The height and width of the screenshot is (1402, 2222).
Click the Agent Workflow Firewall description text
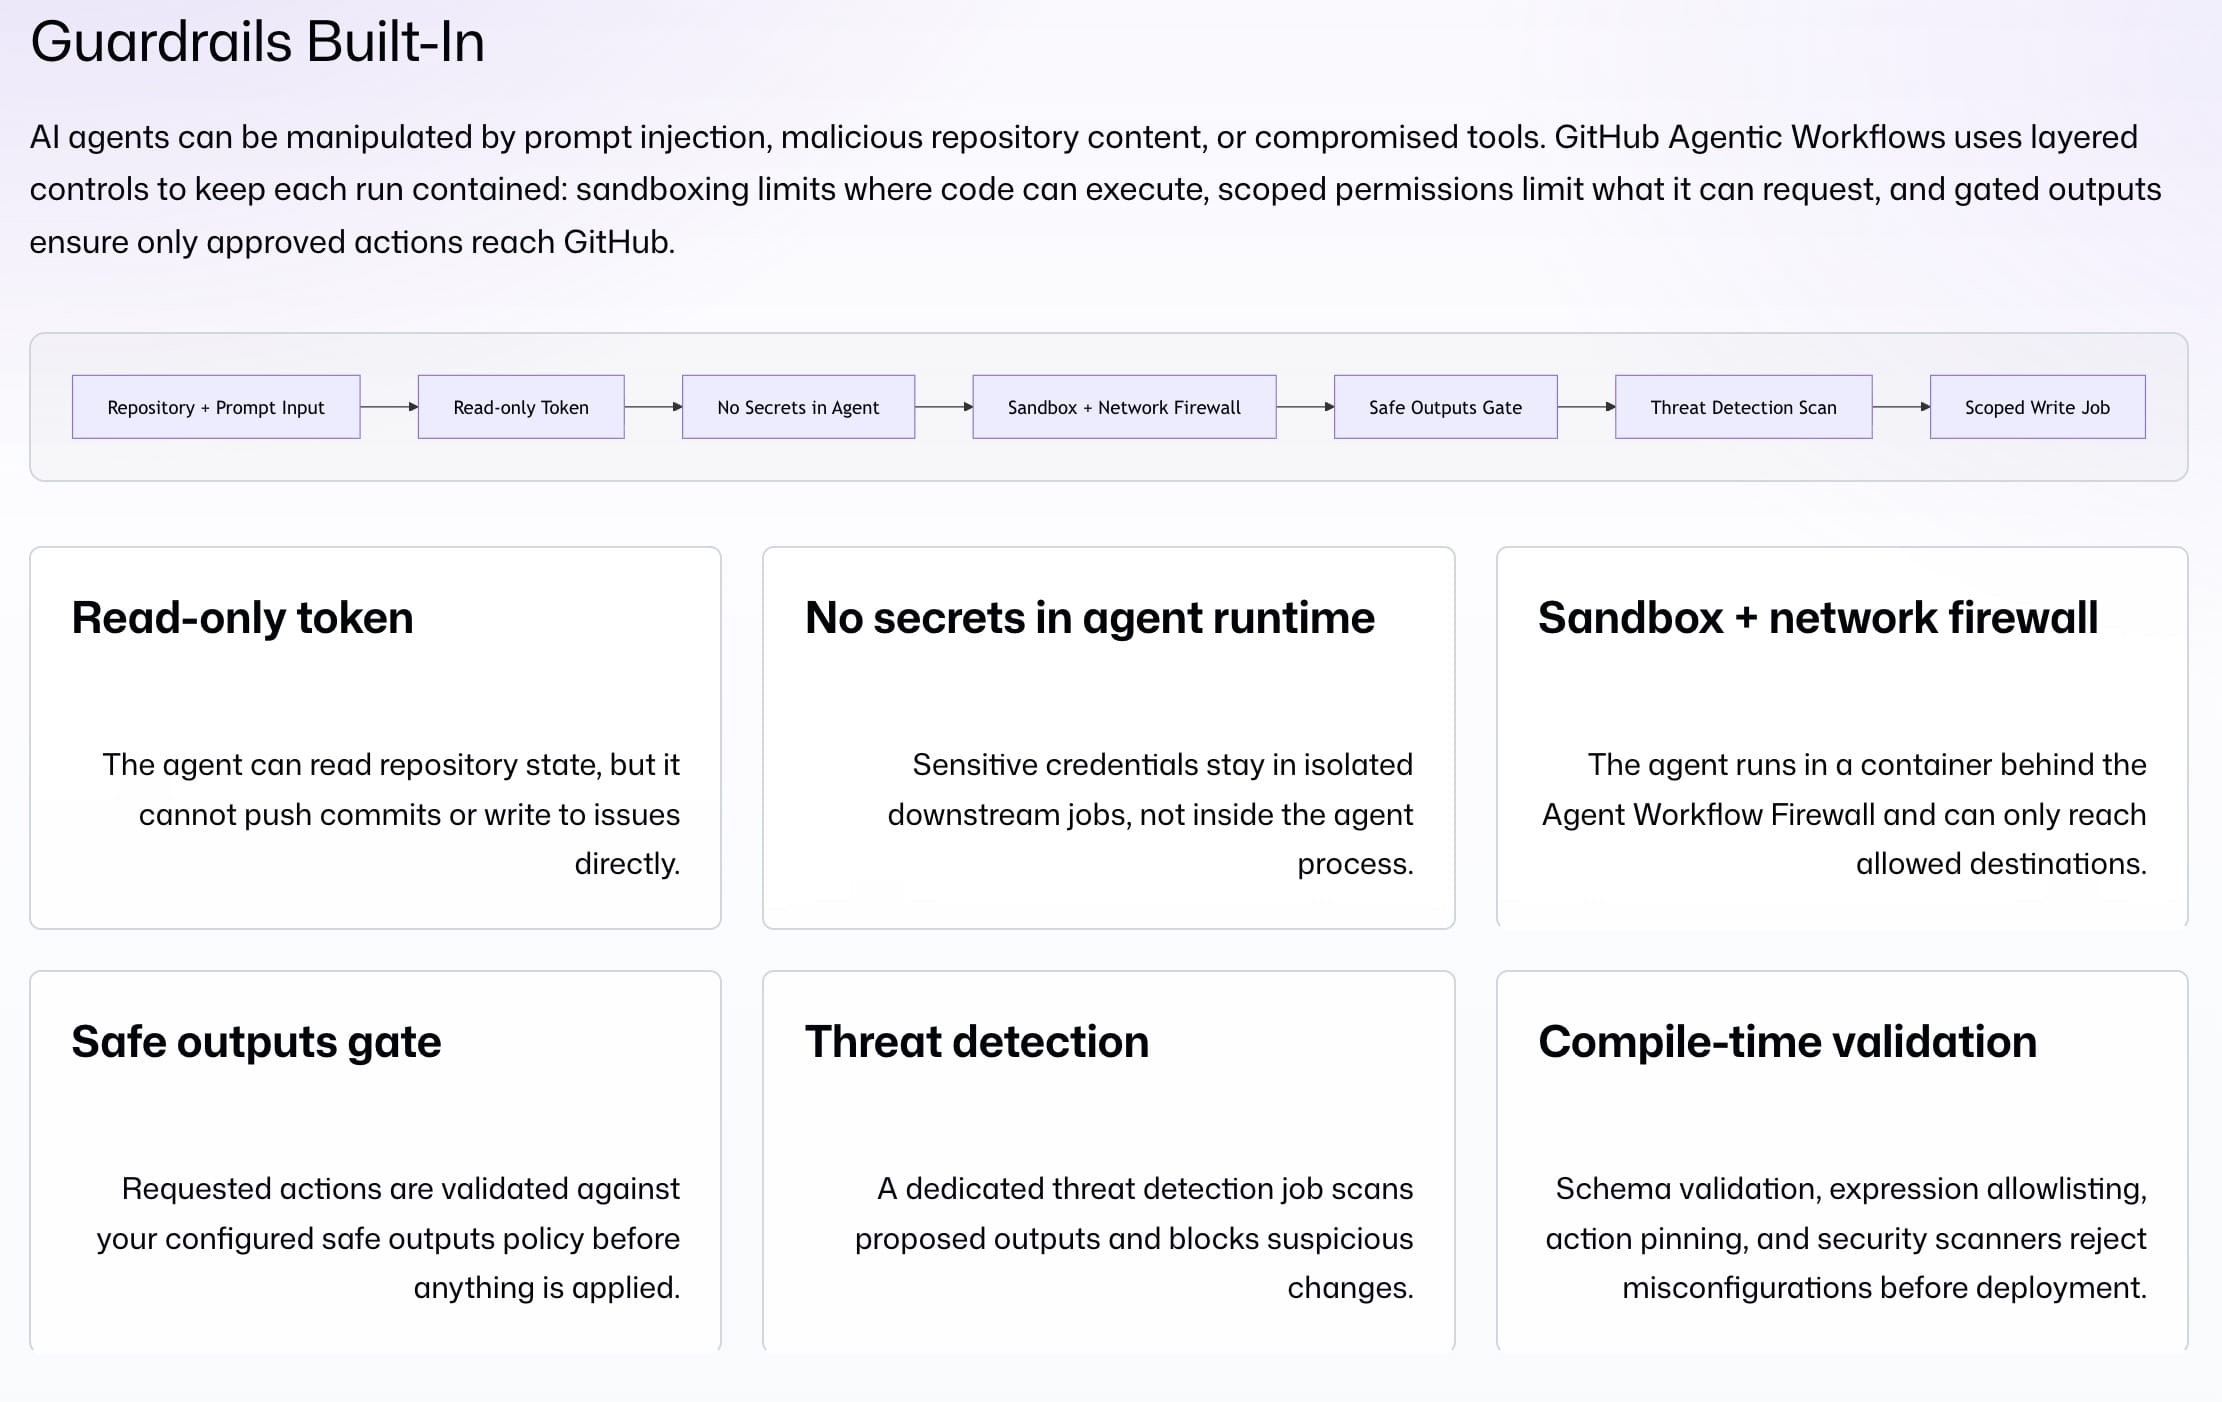[x=1844, y=814]
